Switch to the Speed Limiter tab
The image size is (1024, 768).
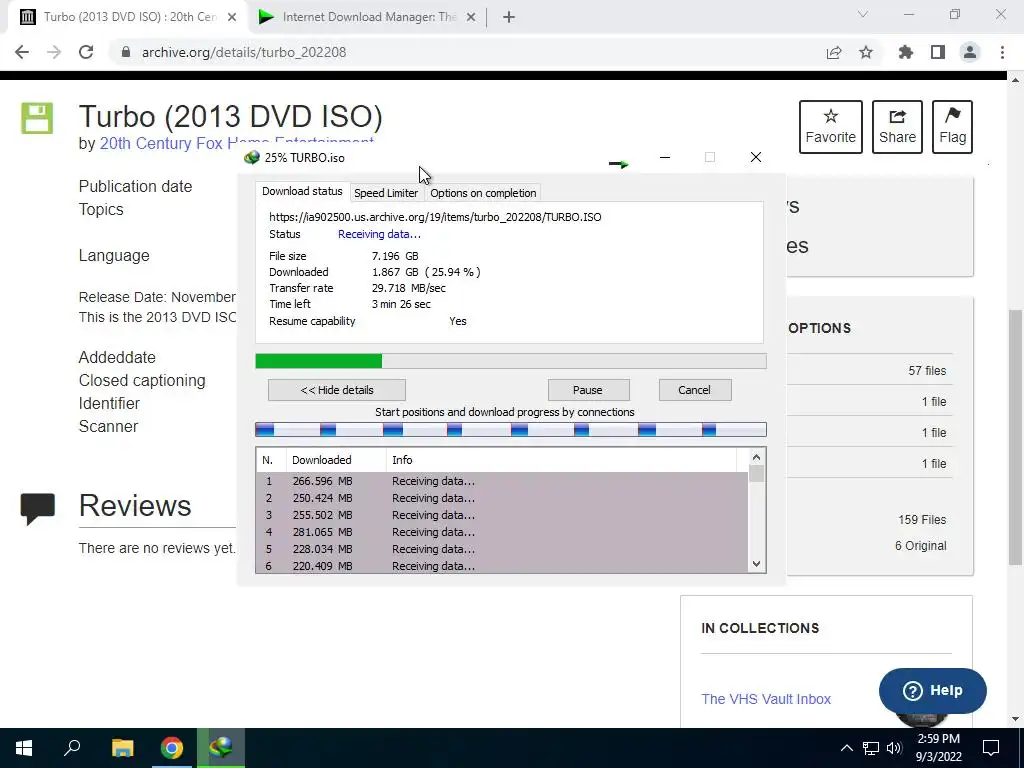click(386, 193)
